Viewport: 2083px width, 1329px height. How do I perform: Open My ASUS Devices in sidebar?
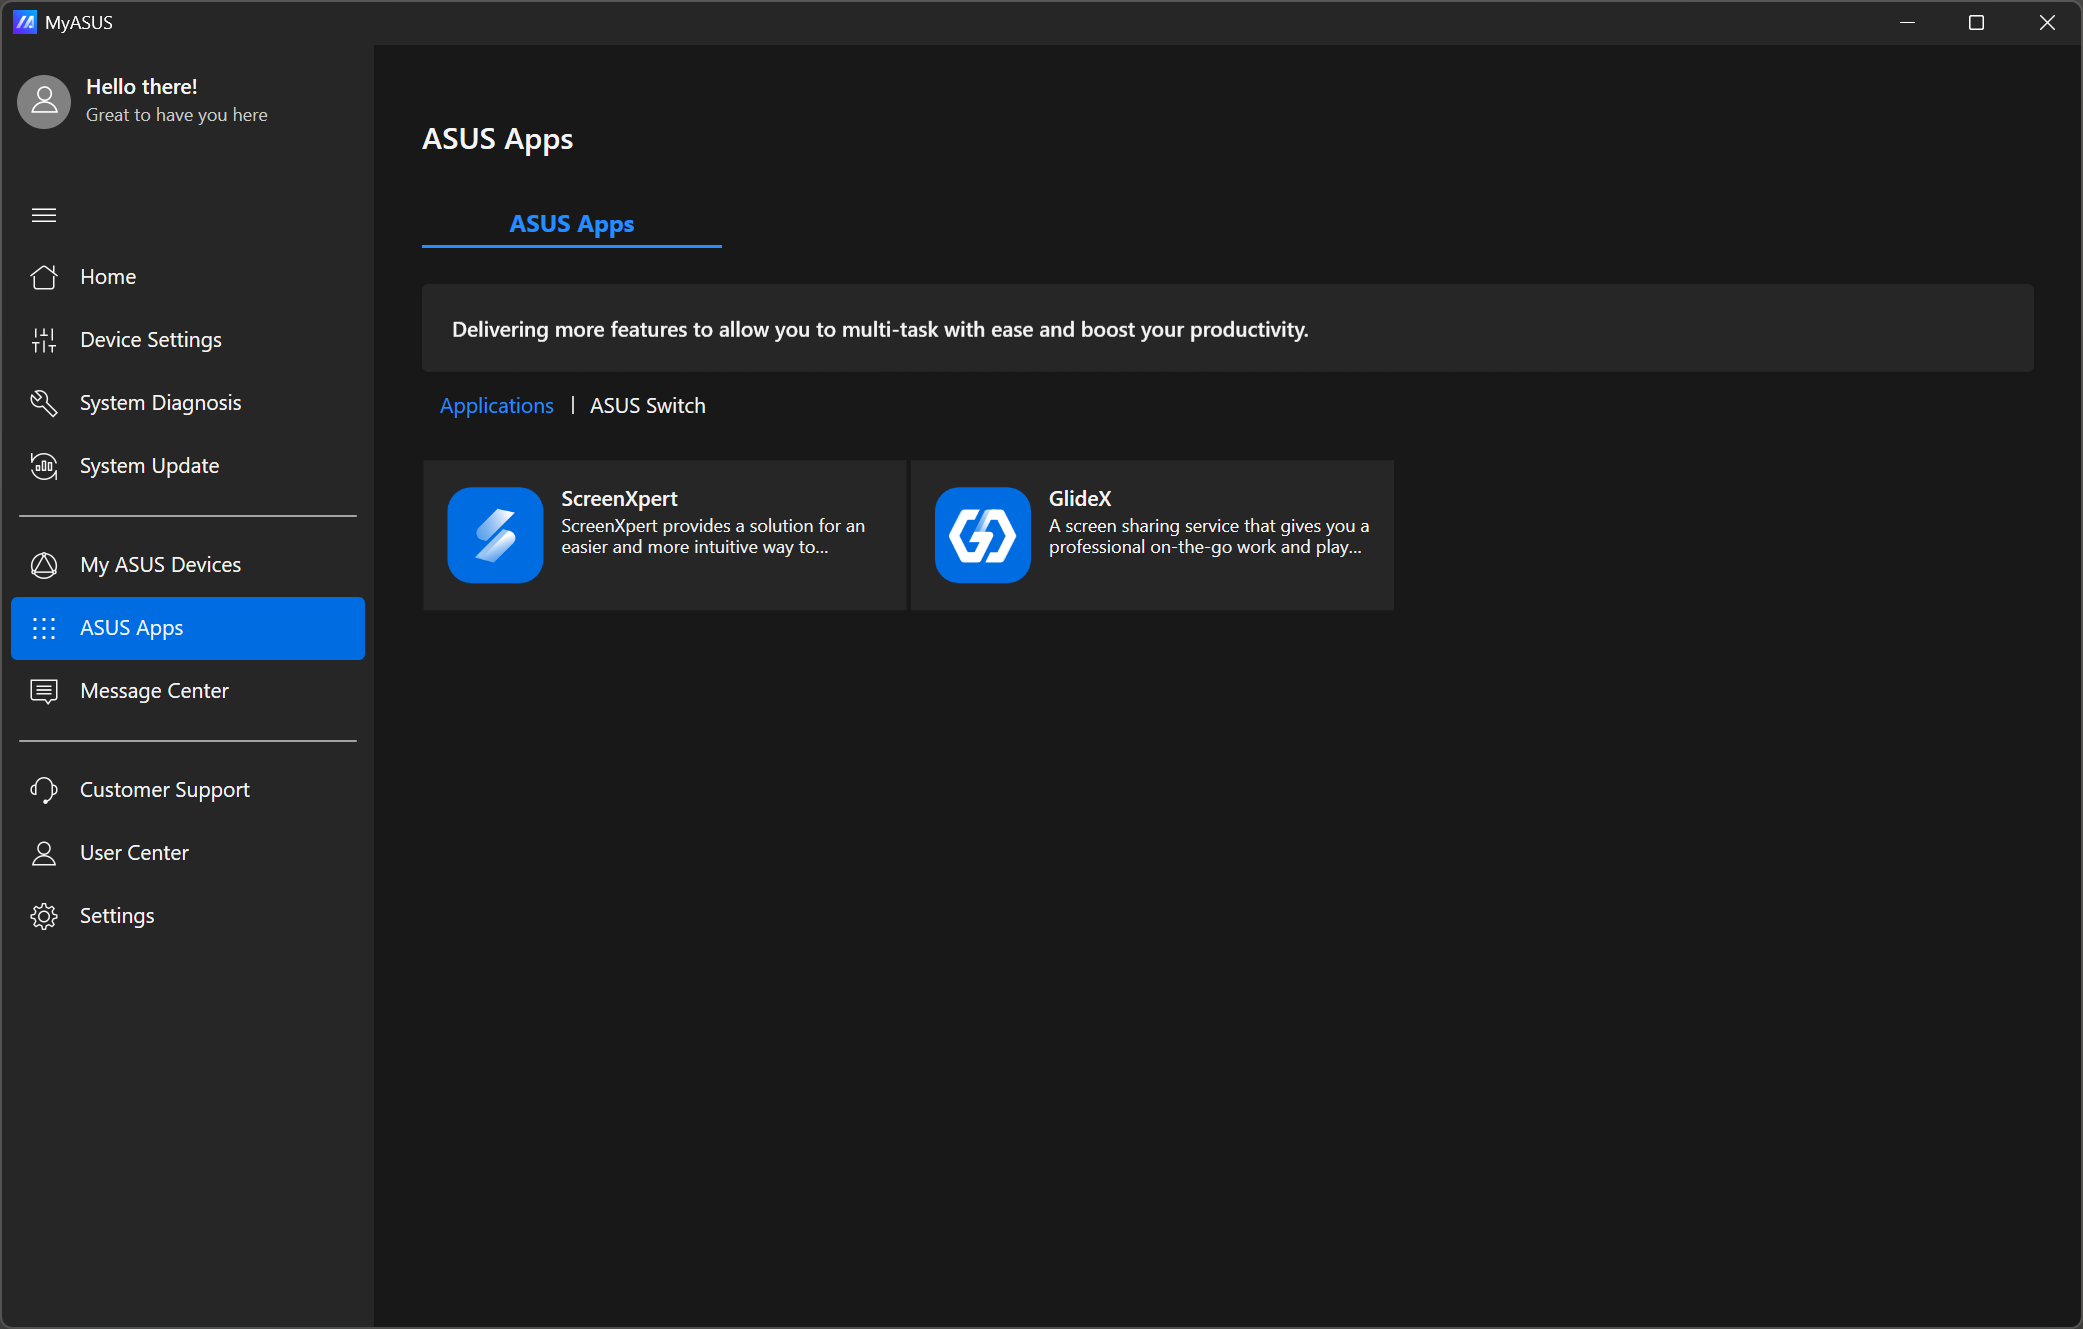click(160, 565)
